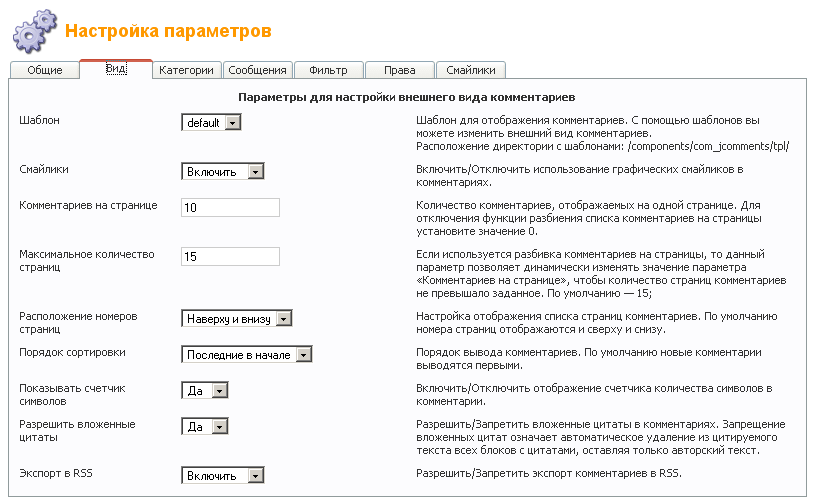Switch to the Общие tab
The width and height of the screenshot is (815, 502).
pos(45,70)
